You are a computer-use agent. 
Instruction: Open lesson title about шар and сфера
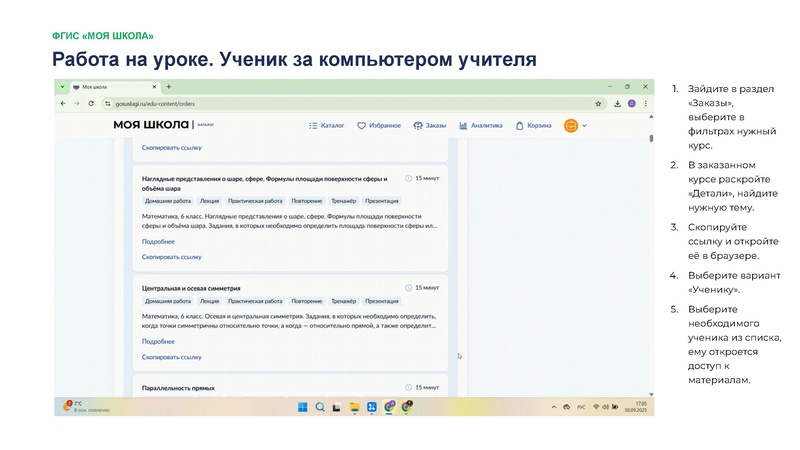click(264, 184)
